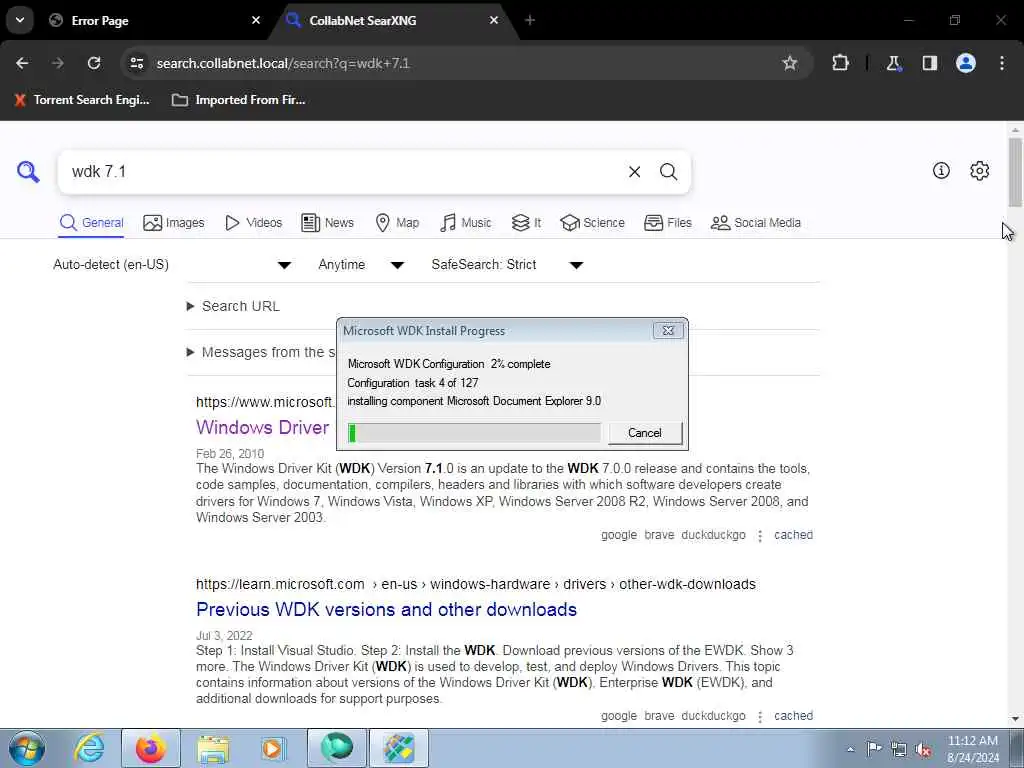The width and height of the screenshot is (1024, 768).
Task: Open second result's three-dot options
Action: 760,716
